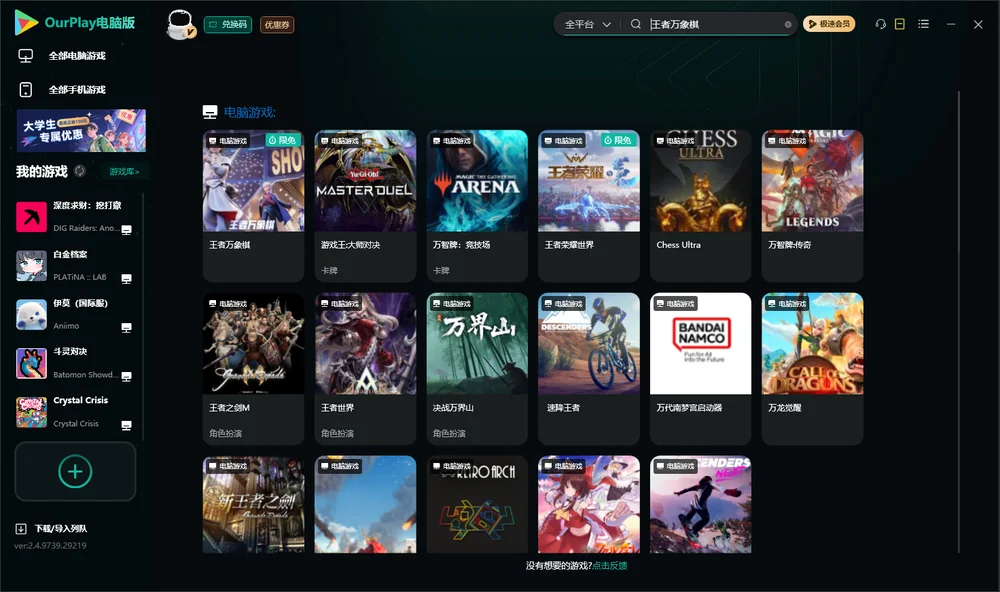The width and height of the screenshot is (1000, 592).
Task: Open 白金档案 game icon in sidebar
Action: 31,266
